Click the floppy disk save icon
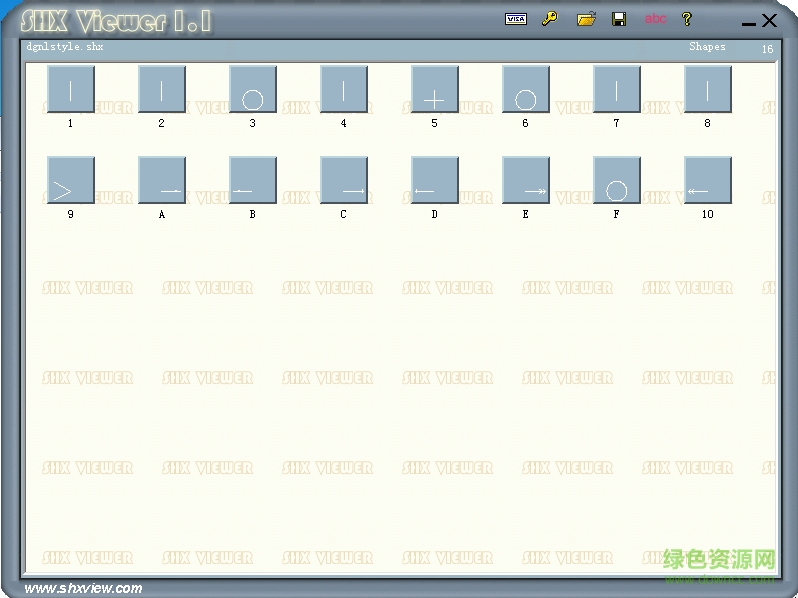 click(619, 19)
